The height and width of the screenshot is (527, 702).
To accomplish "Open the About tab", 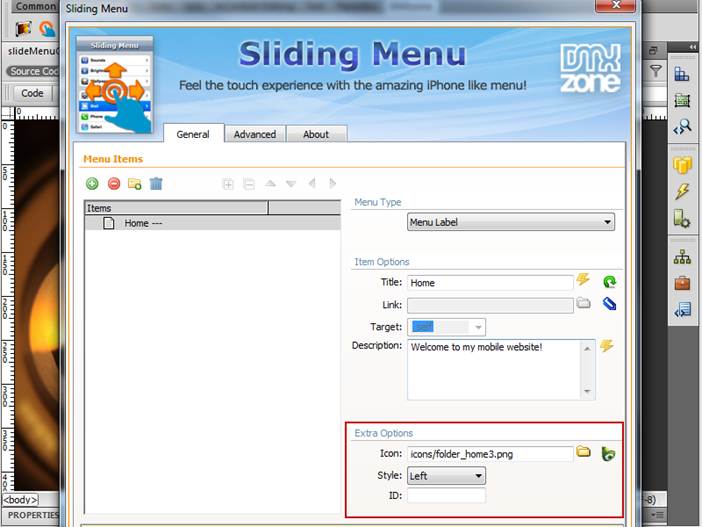I will tap(316, 134).
